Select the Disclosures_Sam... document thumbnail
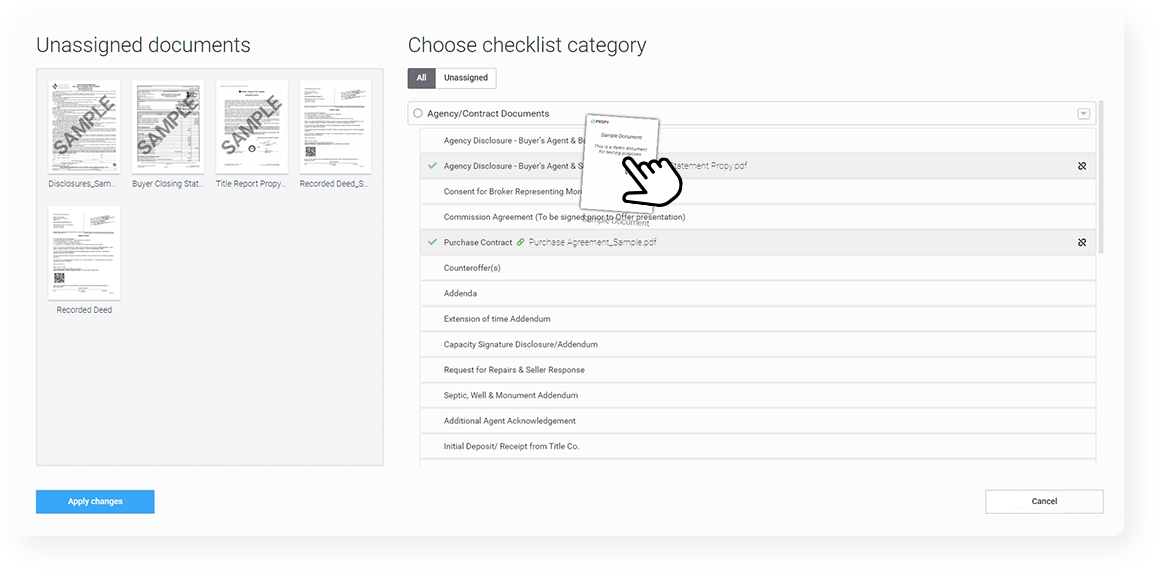The width and height of the screenshot is (1156, 570). pyautogui.click(x=84, y=127)
